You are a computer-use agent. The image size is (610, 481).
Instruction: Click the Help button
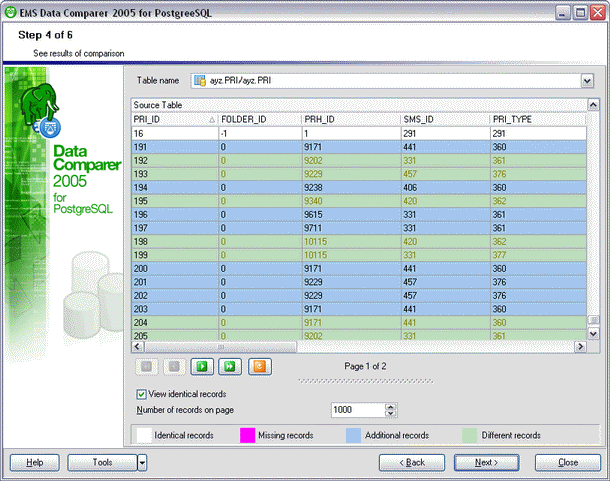35,463
